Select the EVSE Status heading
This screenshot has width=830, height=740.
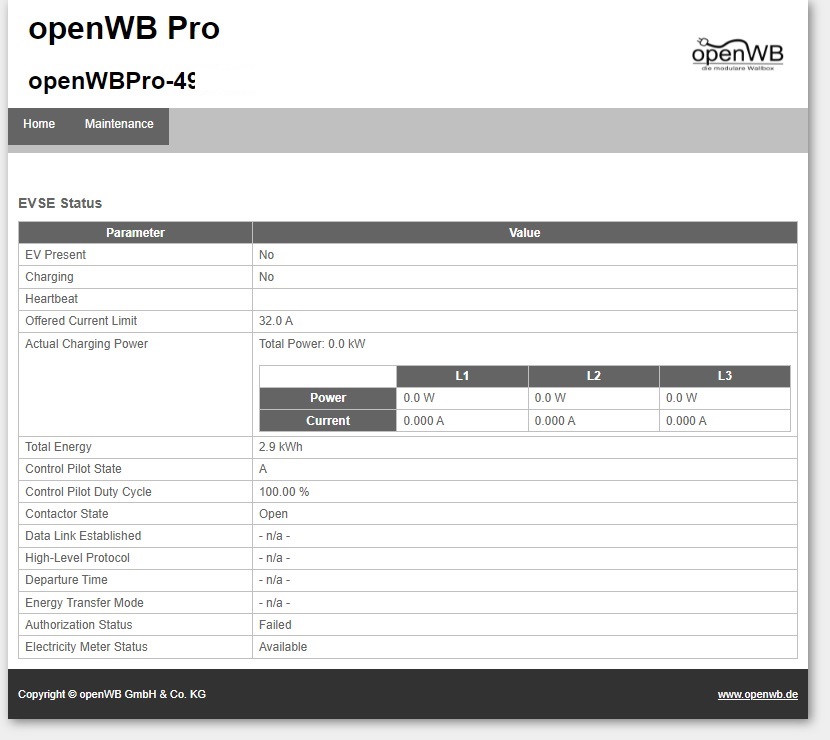(60, 203)
